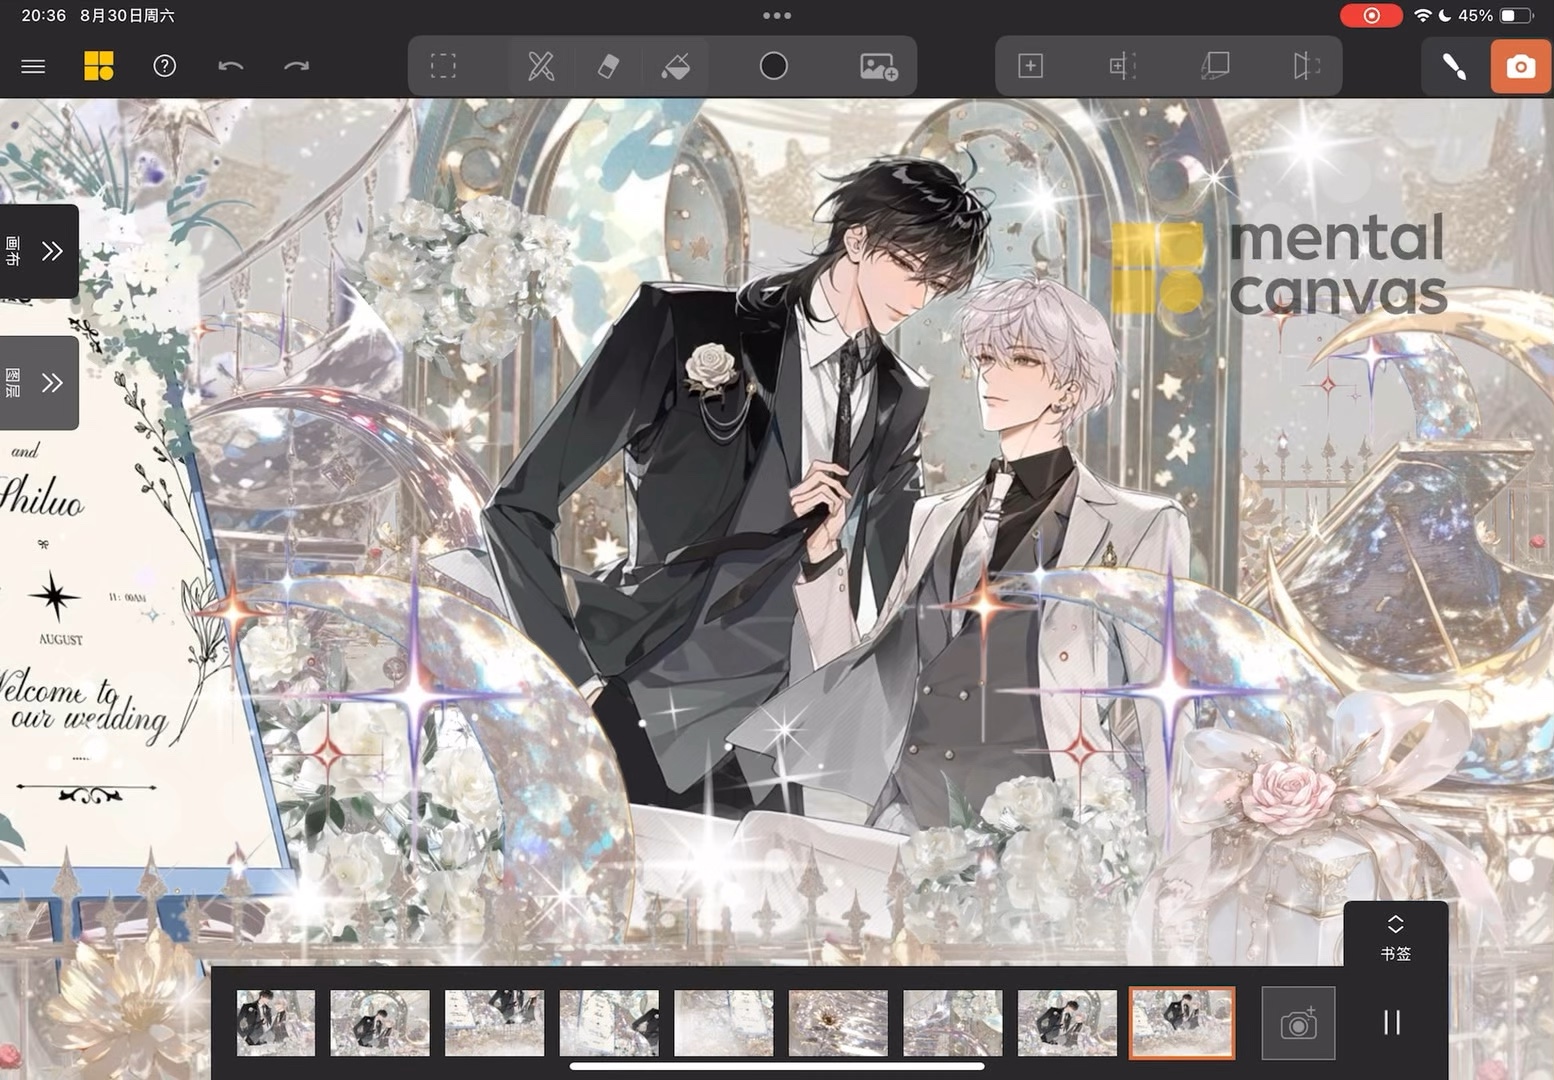Expand the 画布 side panel
Image resolution: width=1554 pixels, height=1080 pixels.
pyautogui.click(x=38, y=251)
